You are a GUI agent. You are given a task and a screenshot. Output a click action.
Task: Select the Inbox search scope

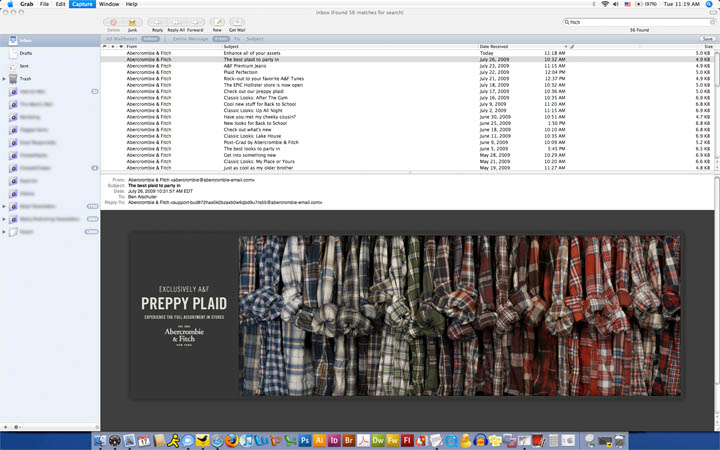click(x=150, y=39)
